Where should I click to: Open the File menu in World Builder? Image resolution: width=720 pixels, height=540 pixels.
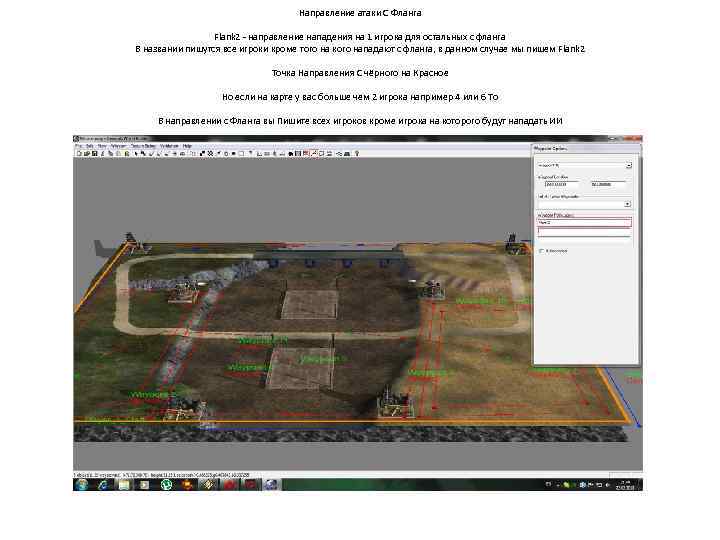click(79, 146)
